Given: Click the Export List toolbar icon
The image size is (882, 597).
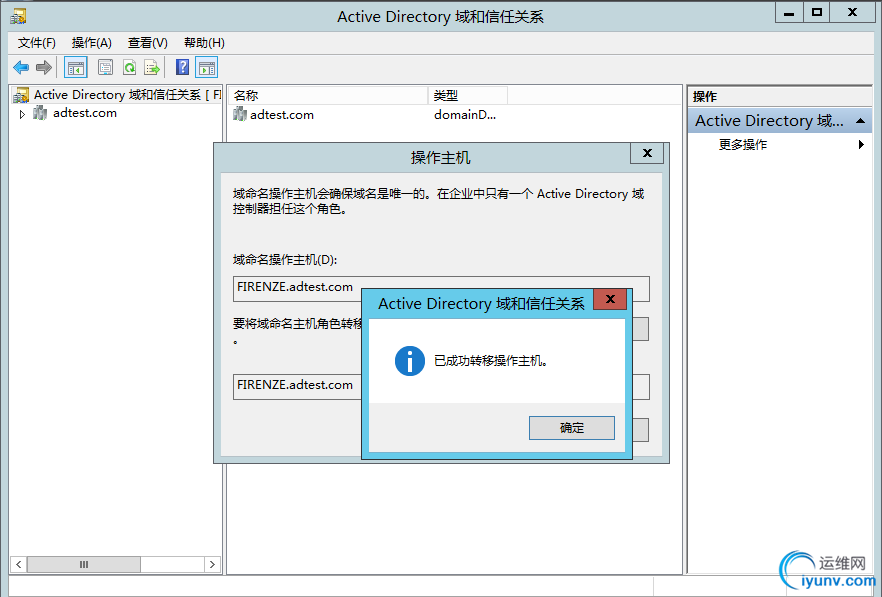Looking at the screenshot, I should click(152, 68).
